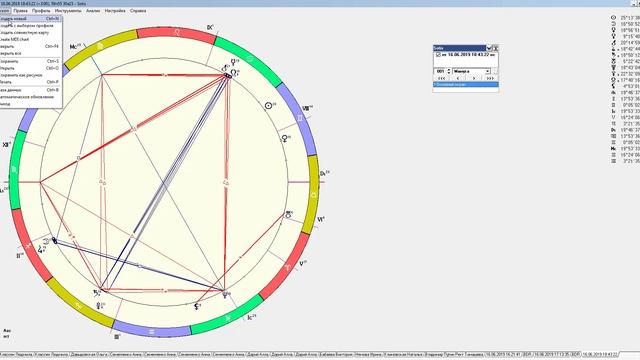The height and width of the screenshot is (360, 640).
Task: Open the Инструменты menu
Action: [x=68, y=11]
